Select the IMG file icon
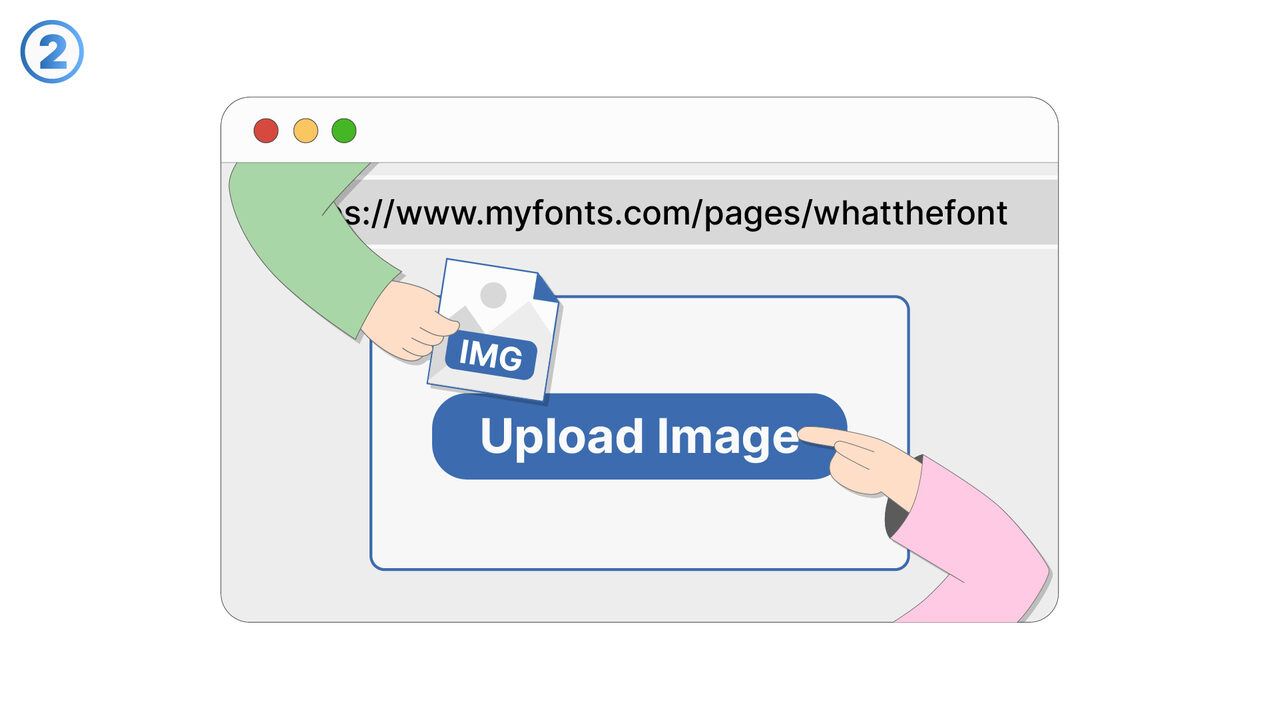 click(x=494, y=329)
